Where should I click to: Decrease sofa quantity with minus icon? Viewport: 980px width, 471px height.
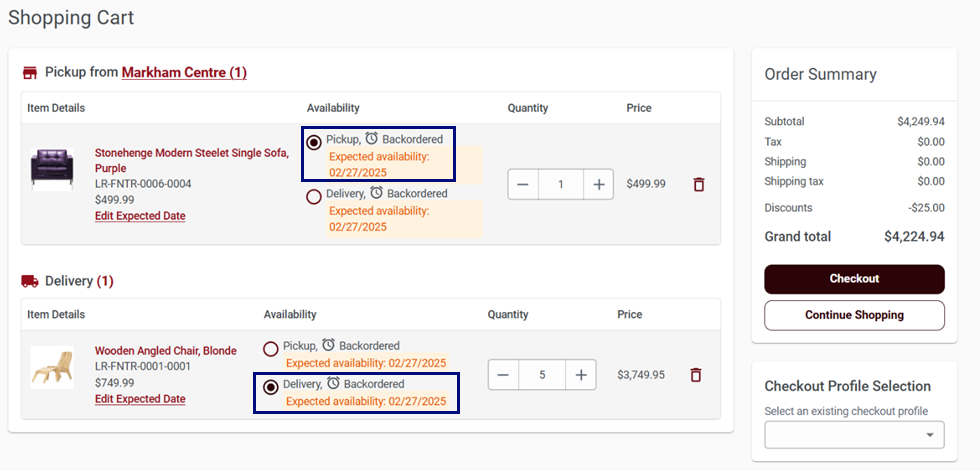pos(523,184)
